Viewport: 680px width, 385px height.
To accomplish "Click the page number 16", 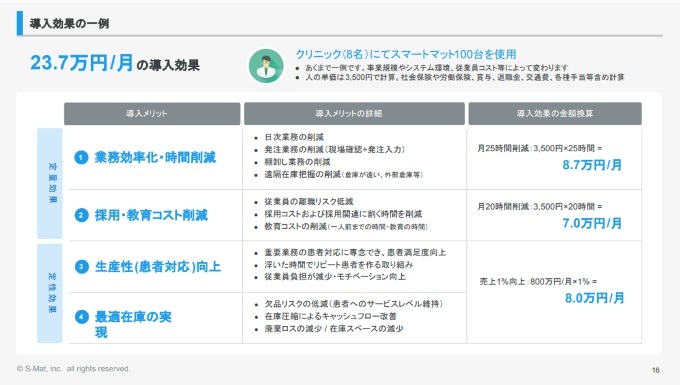I will [x=655, y=370].
